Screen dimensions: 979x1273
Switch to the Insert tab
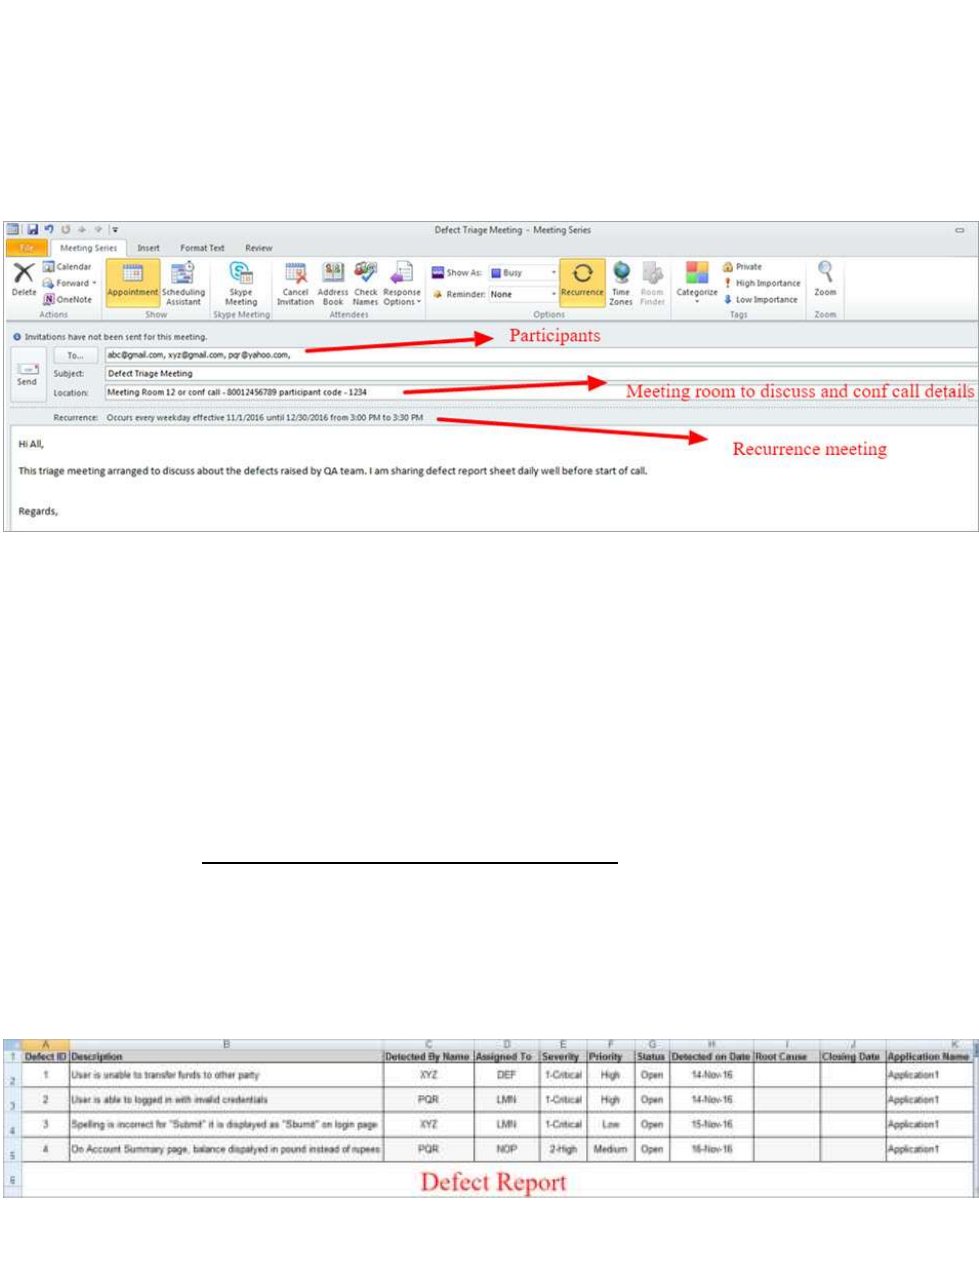pos(148,248)
